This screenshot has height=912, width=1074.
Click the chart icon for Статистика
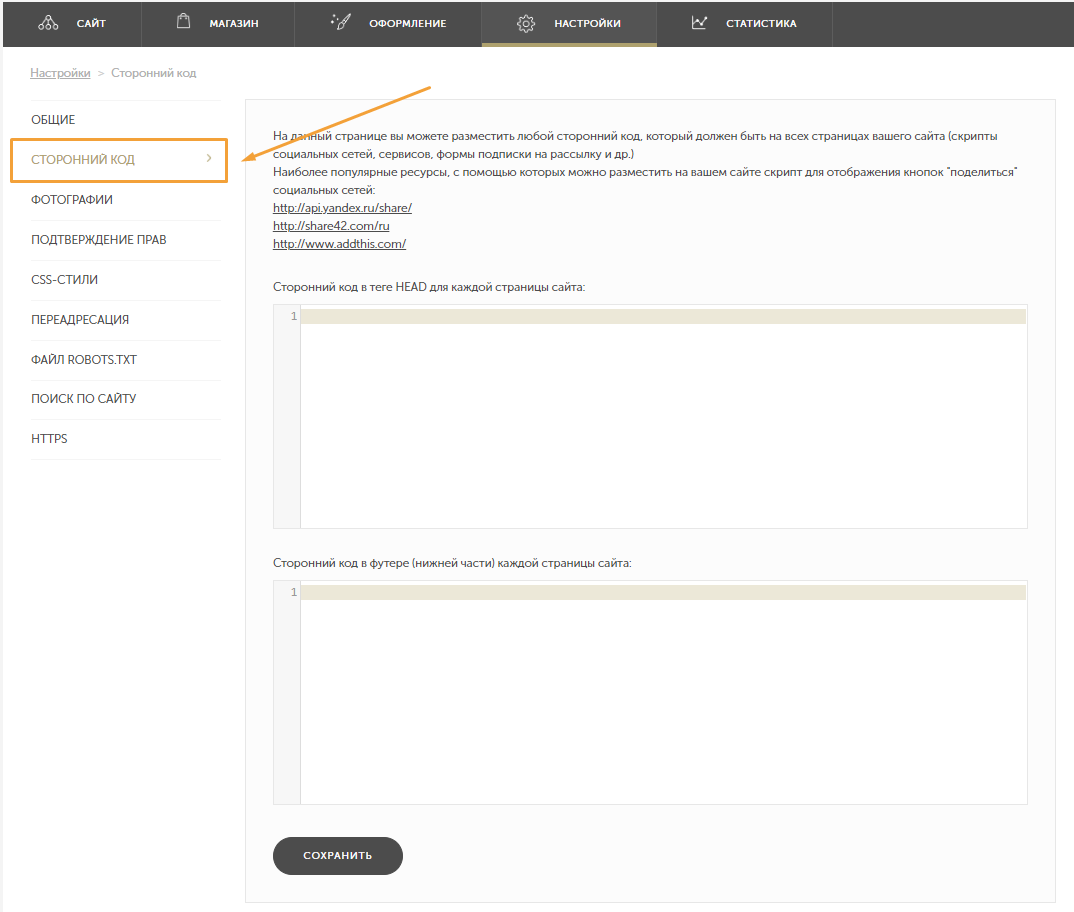coord(699,23)
